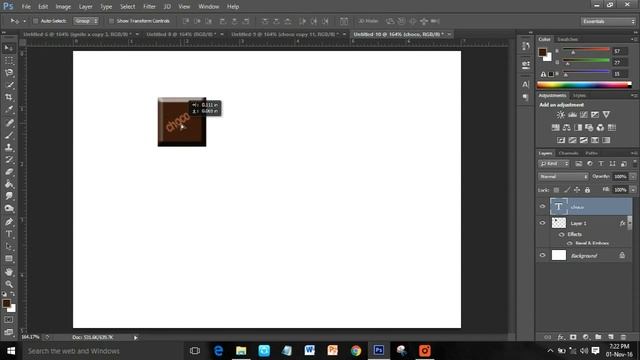Add Levels adjustment layer
The width and height of the screenshot is (640, 360).
point(572,115)
